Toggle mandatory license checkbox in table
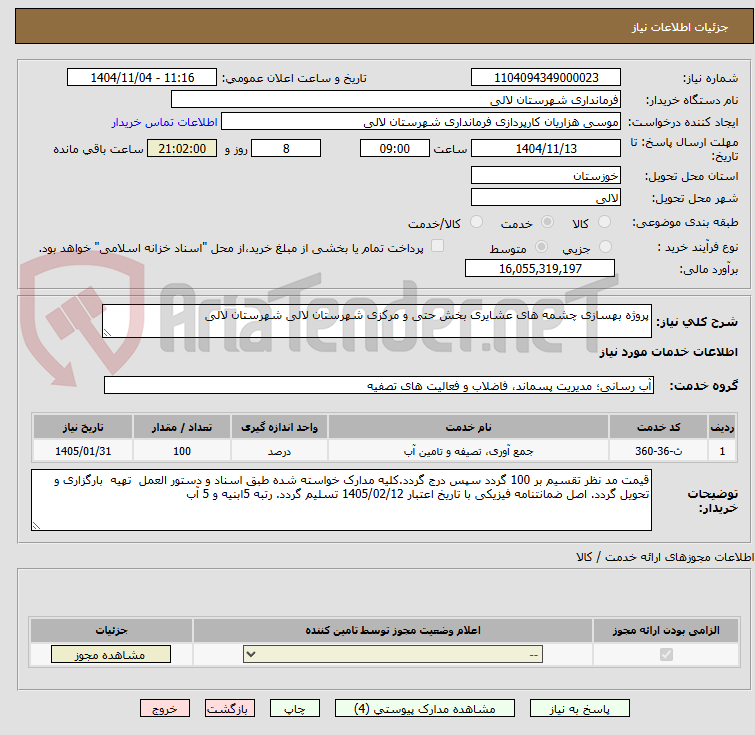The height and width of the screenshot is (735, 755). 666,655
